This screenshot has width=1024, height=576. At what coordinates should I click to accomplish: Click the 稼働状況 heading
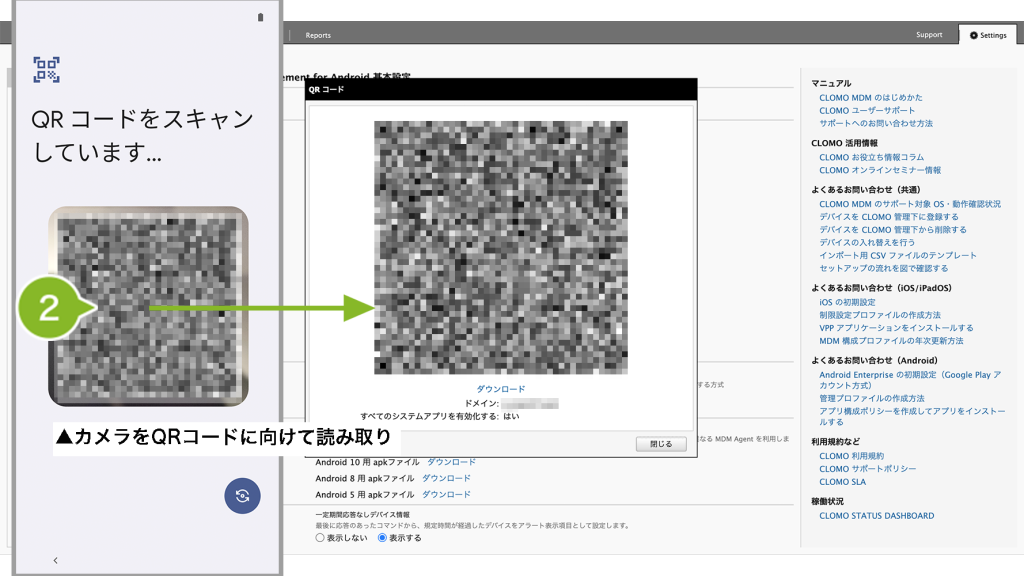point(827,502)
